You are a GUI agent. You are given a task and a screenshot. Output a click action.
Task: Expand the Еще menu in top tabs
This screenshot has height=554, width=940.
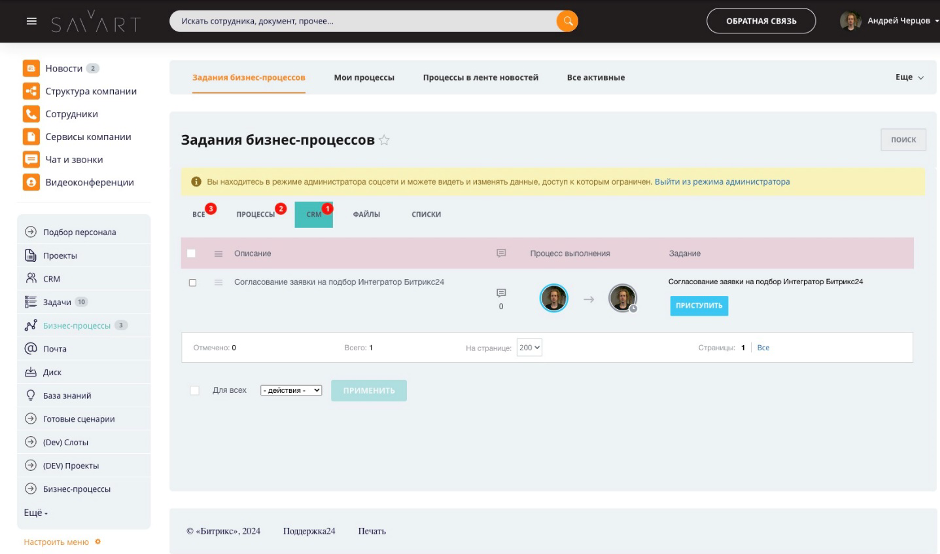coord(909,77)
